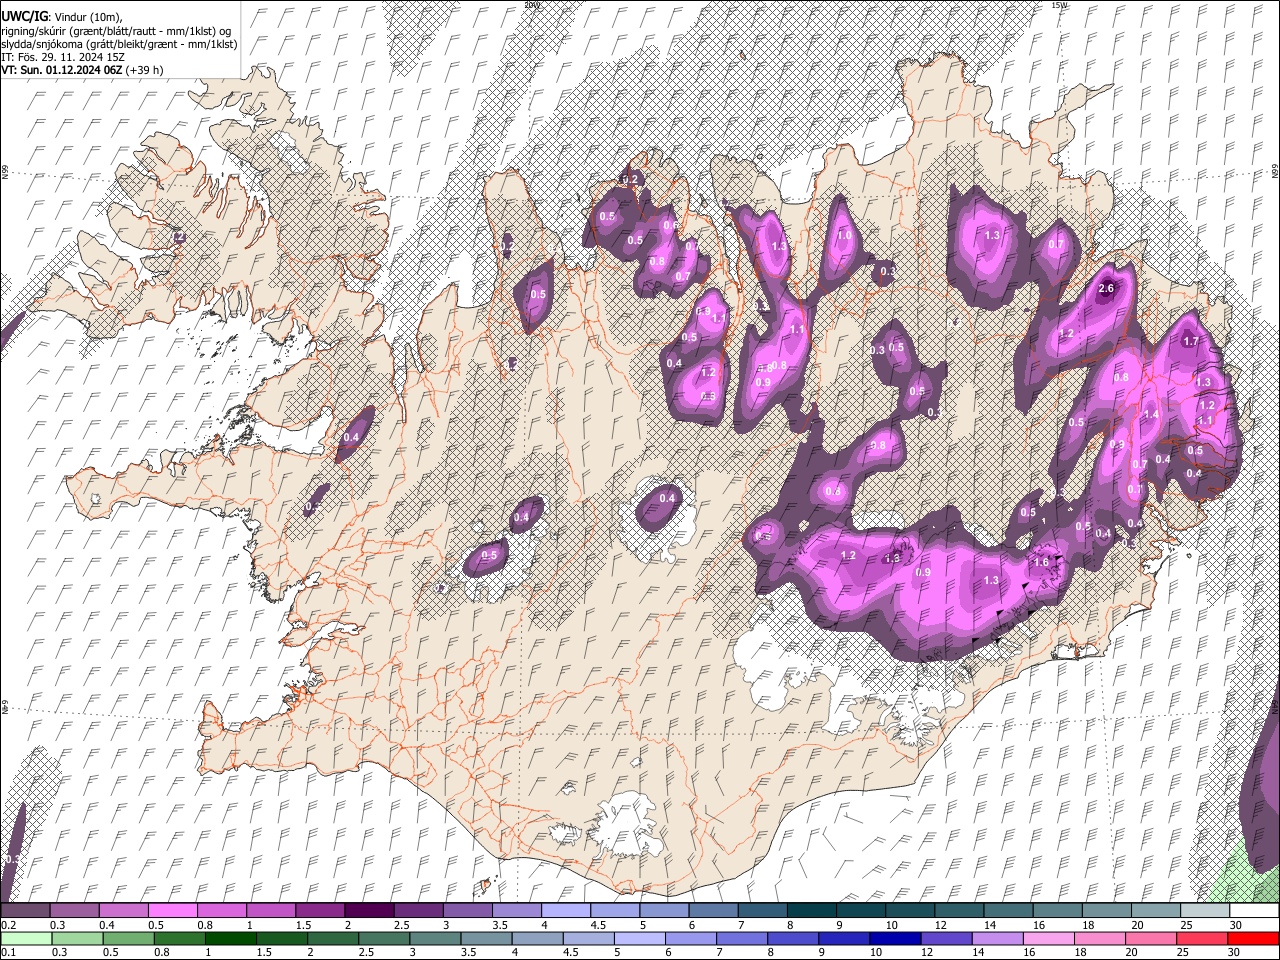Click the 1.0 snowfall value in the north
This screenshot has height=960, width=1280.
[844, 236]
